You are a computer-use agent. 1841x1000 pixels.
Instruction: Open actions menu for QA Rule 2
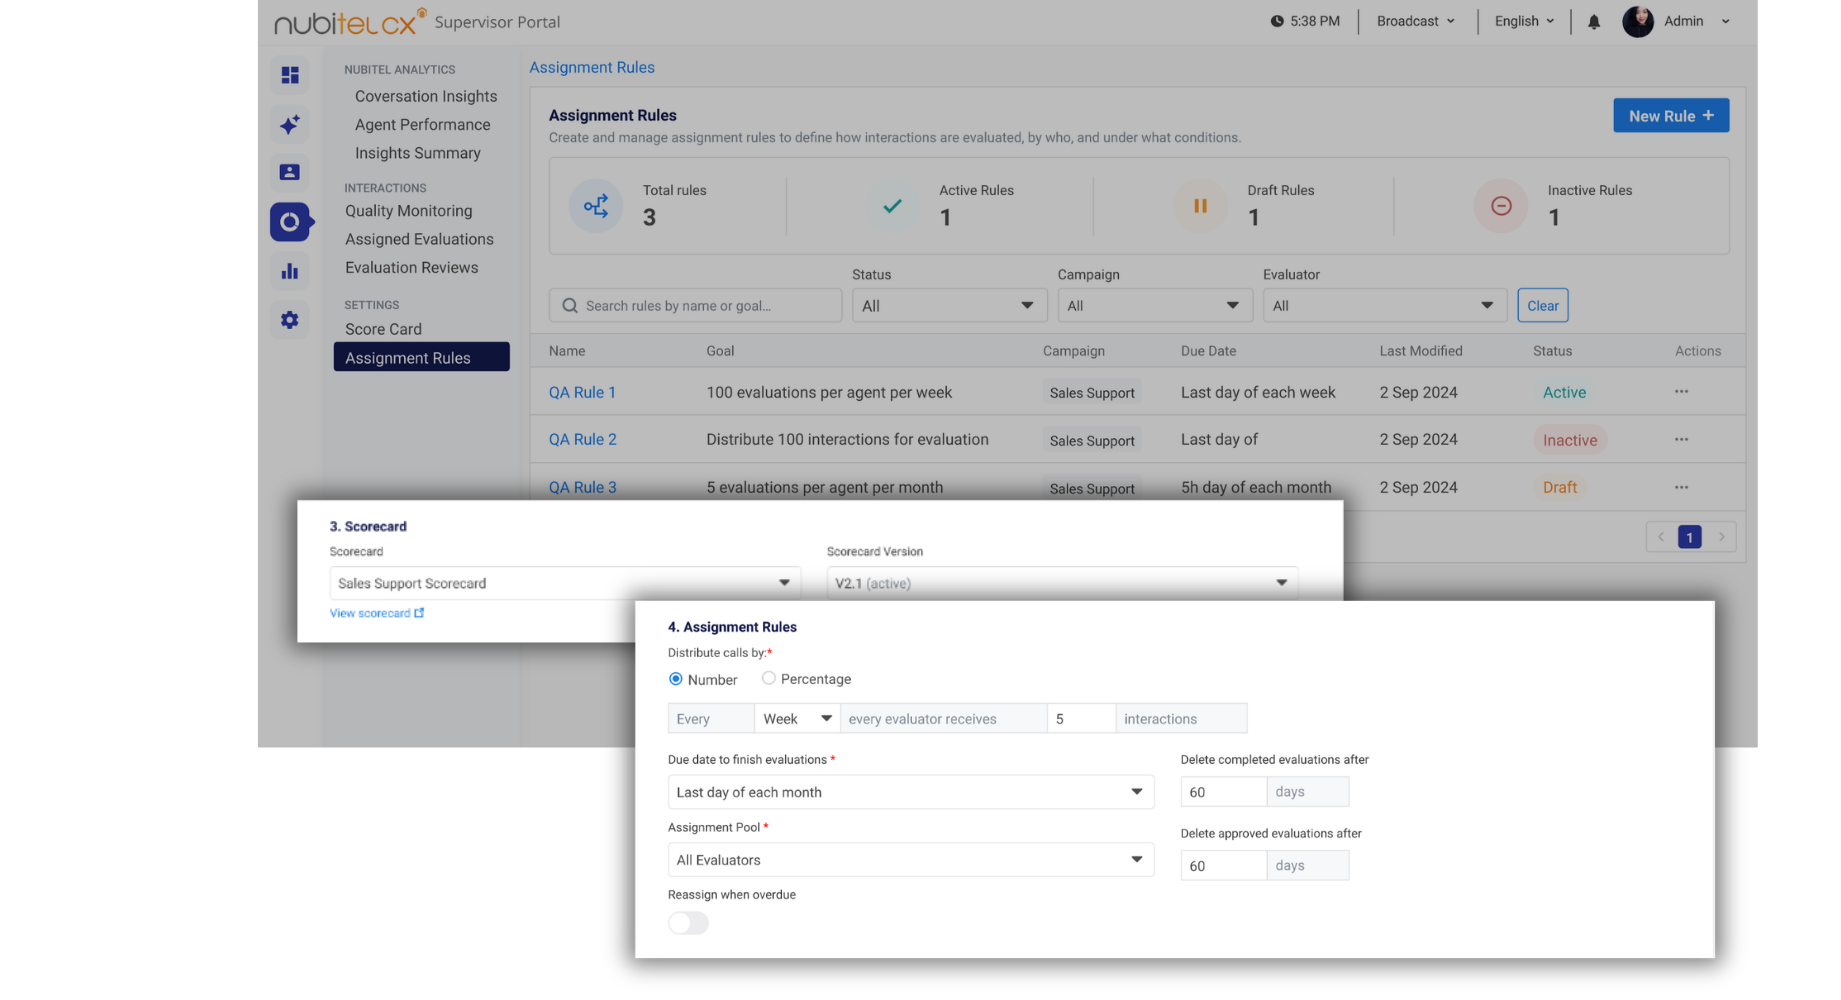point(1681,439)
